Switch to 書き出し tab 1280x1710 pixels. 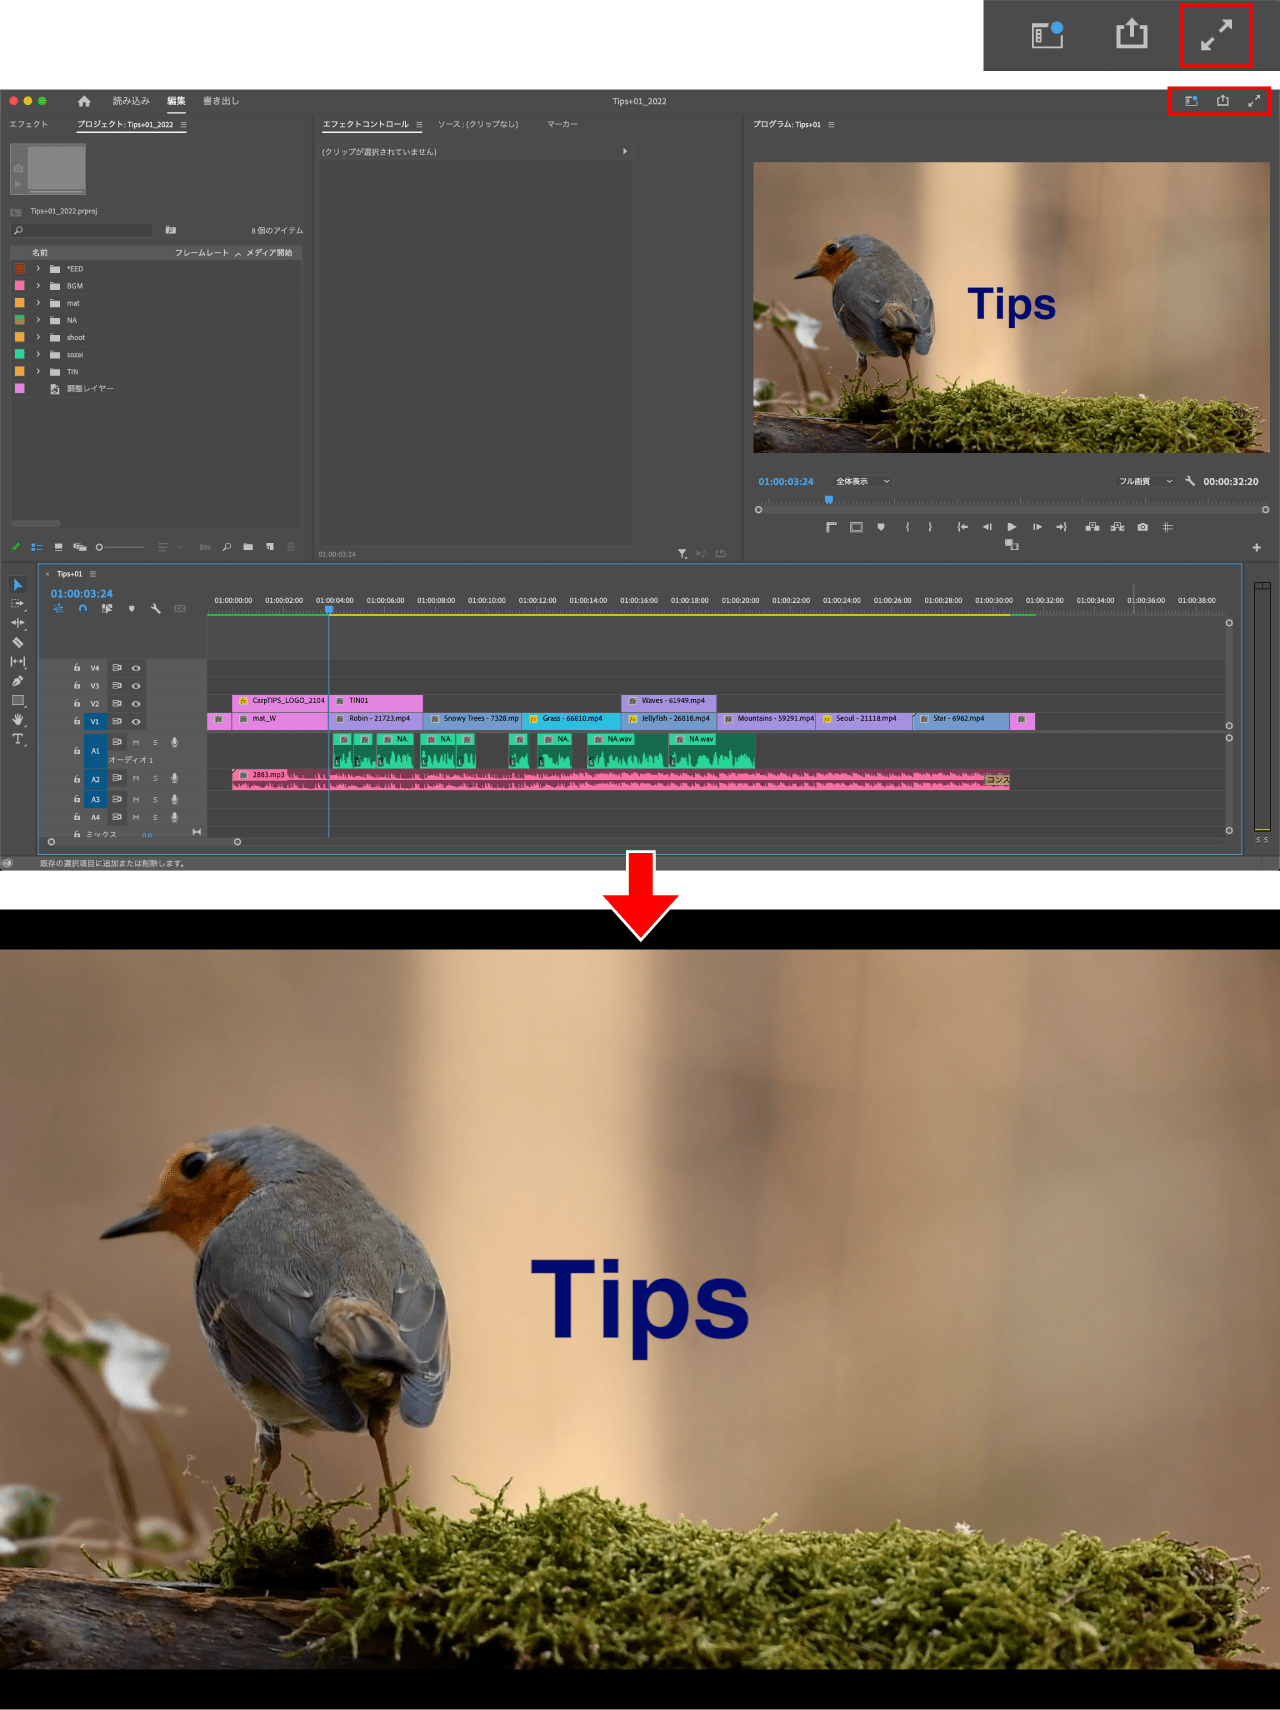[221, 101]
